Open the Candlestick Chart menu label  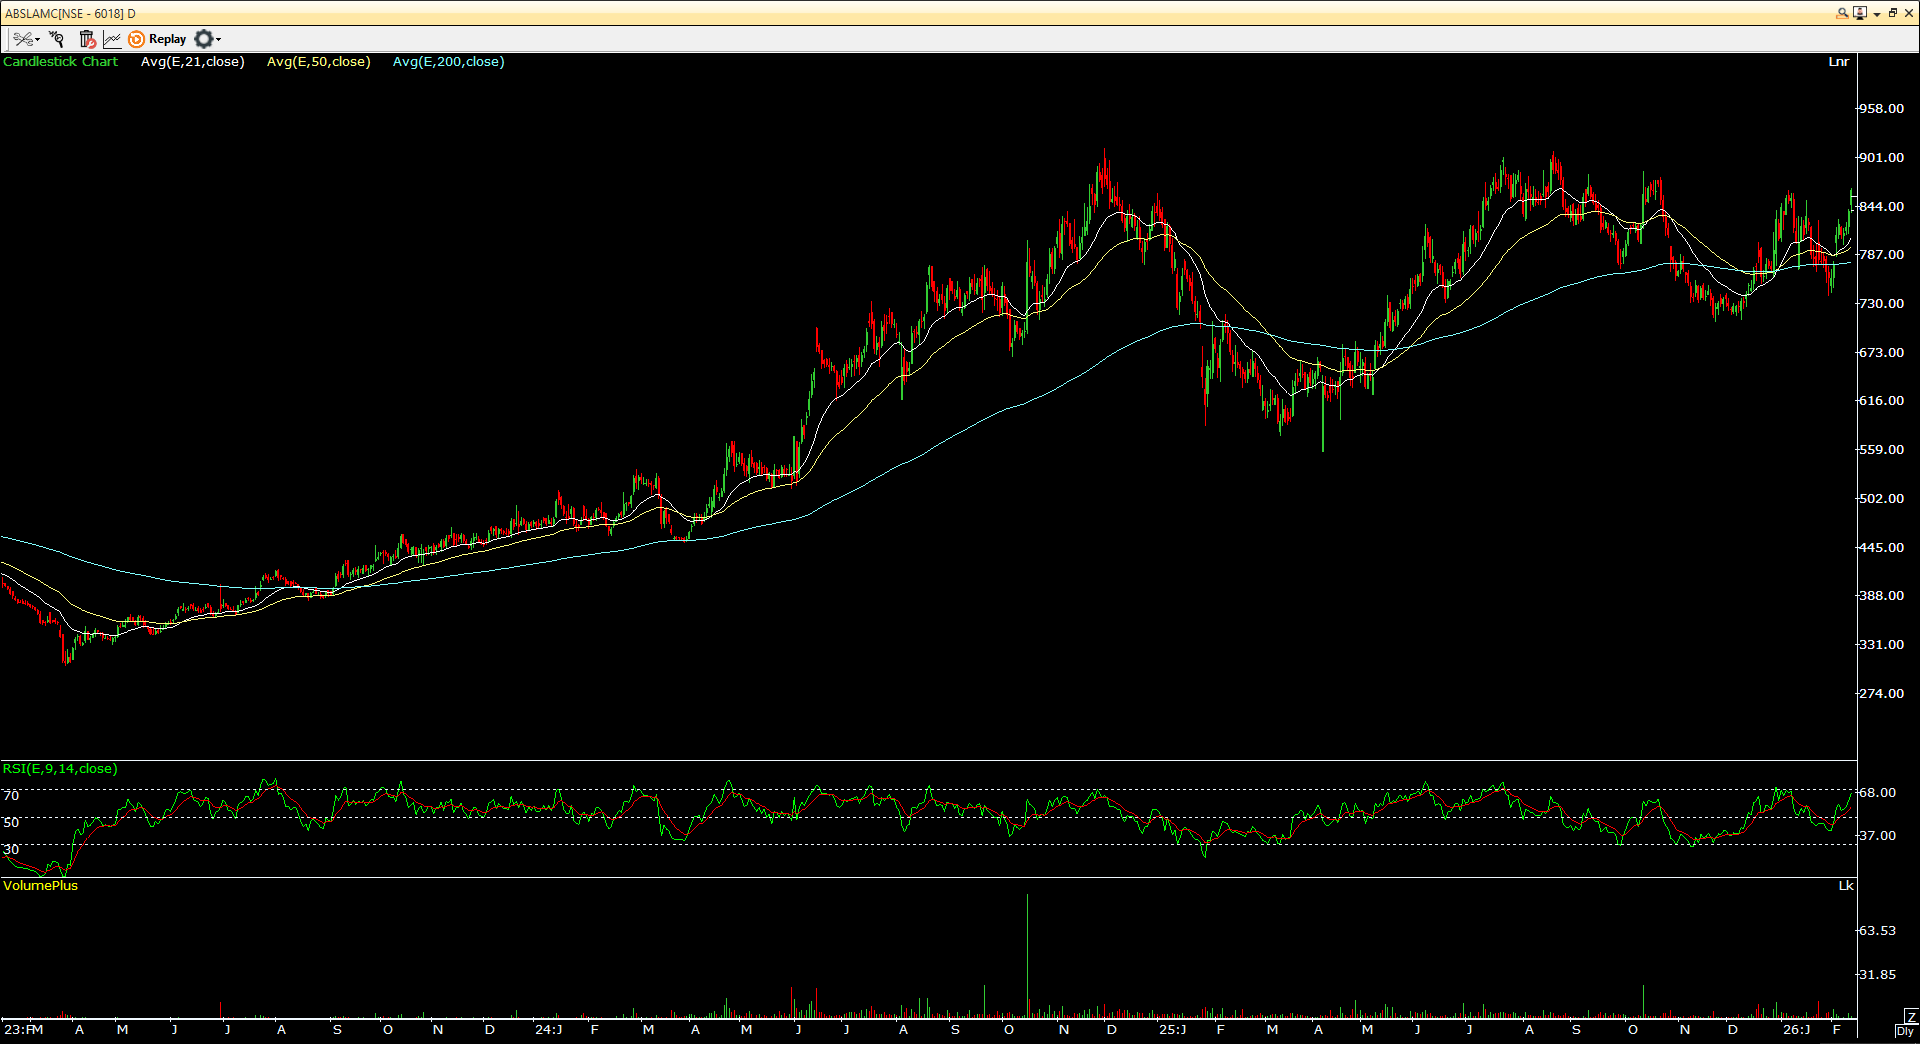pos(61,61)
